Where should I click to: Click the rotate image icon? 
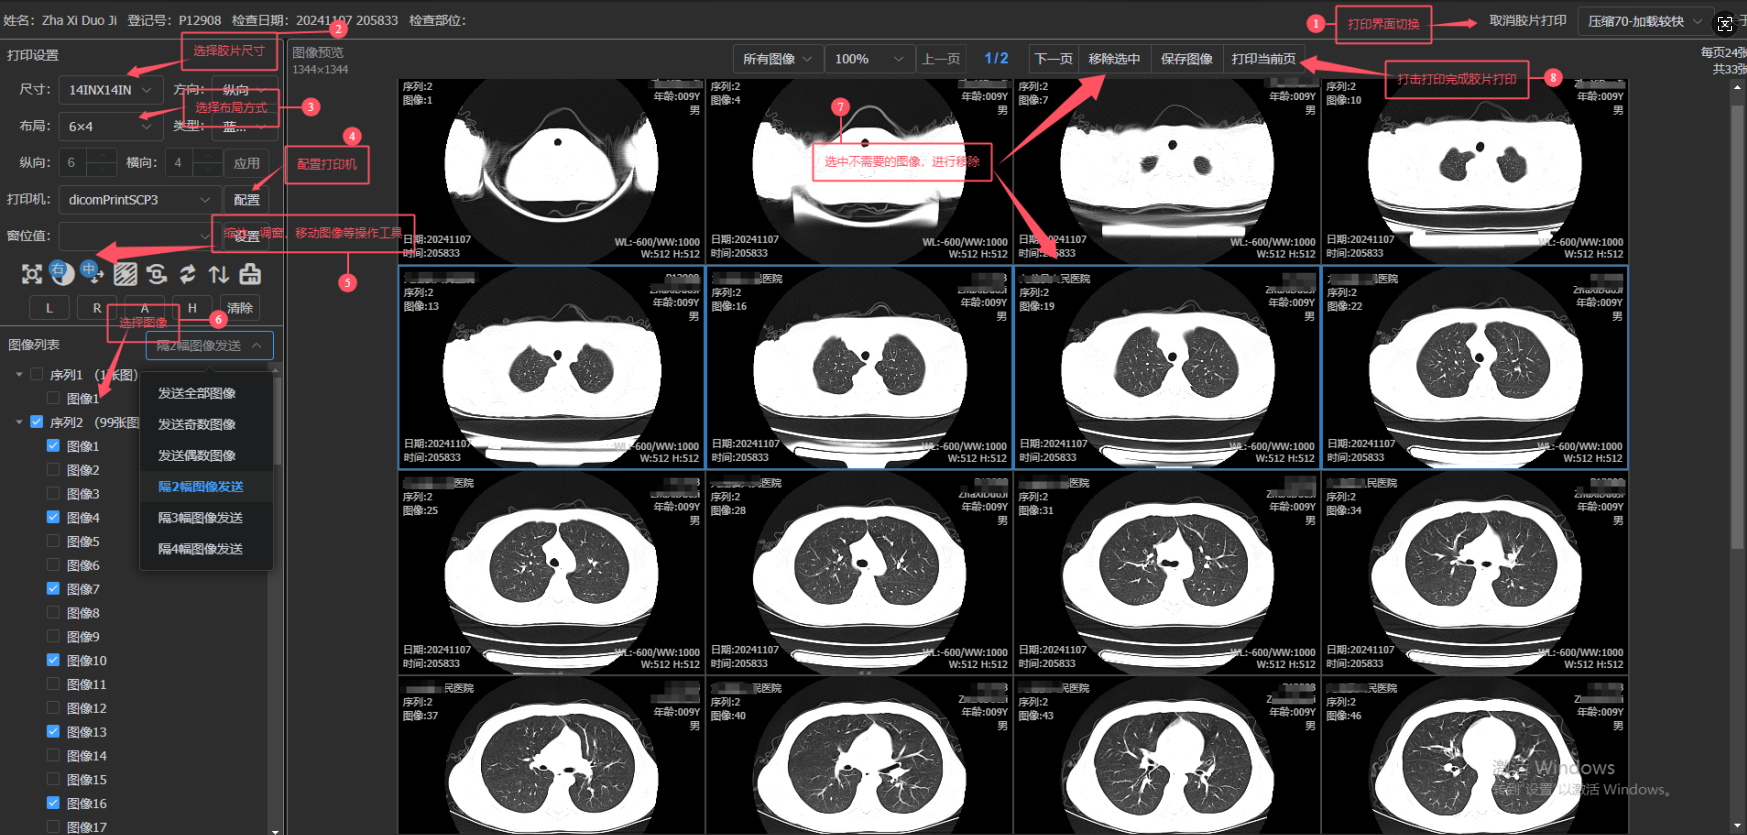coord(156,274)
